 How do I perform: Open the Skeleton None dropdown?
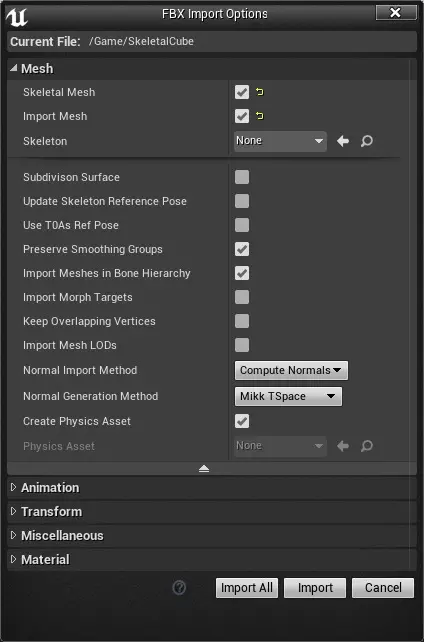tap(280, 141)
